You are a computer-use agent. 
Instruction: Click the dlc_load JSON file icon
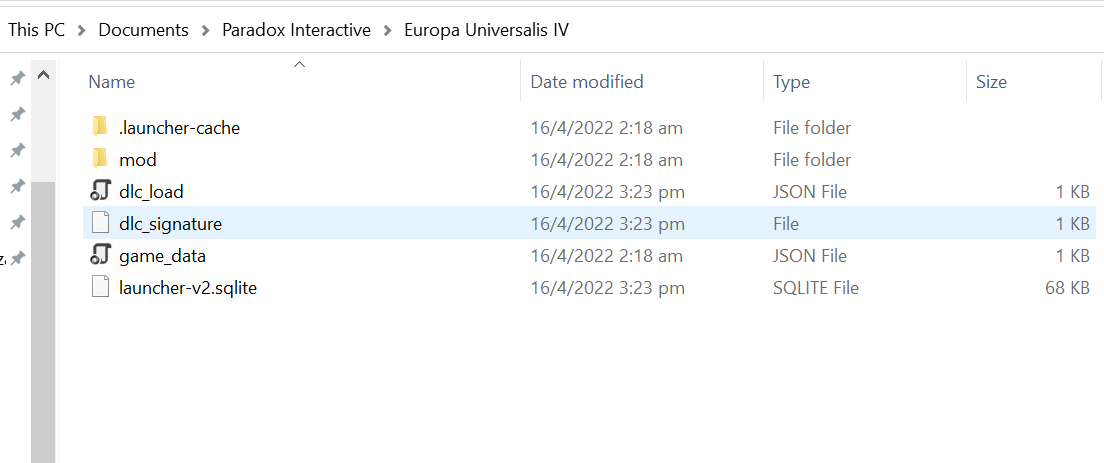(101, 191)
